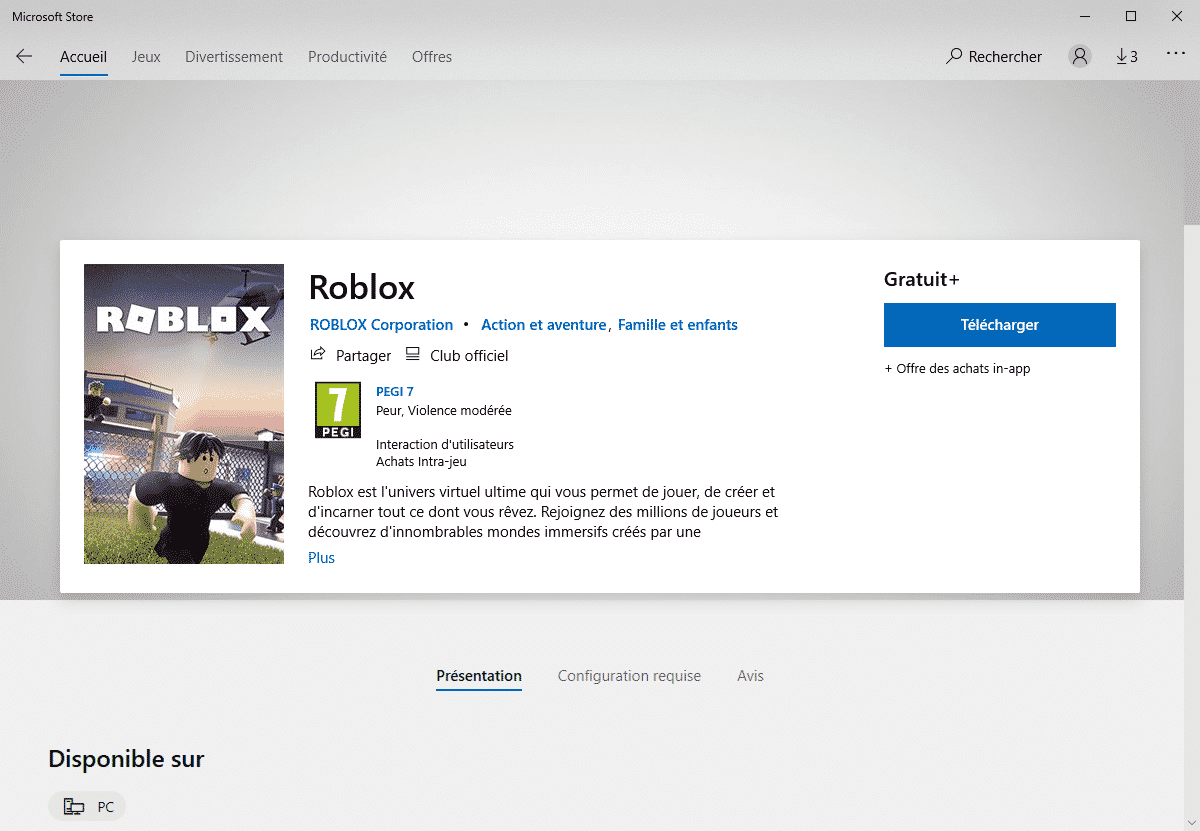
Task: Expand description with the Plus link
Action: pos(321,558)
